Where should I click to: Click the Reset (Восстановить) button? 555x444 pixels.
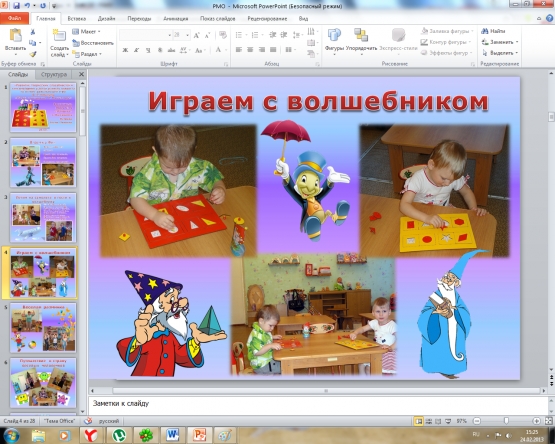(x=93, y=43)
